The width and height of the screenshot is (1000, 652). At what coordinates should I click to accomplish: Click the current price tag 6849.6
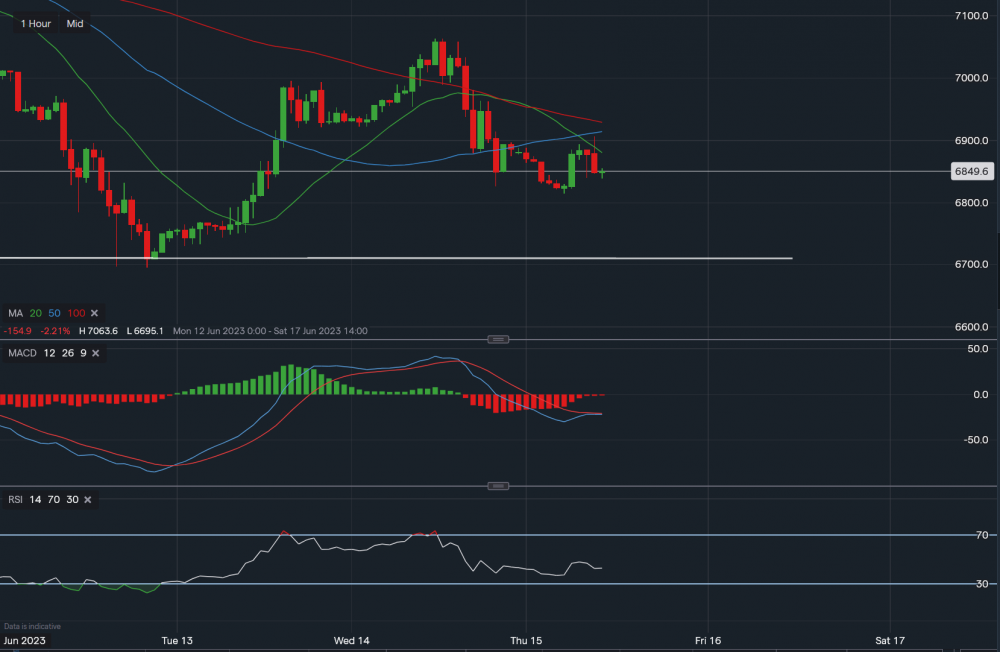pos(971,172)
